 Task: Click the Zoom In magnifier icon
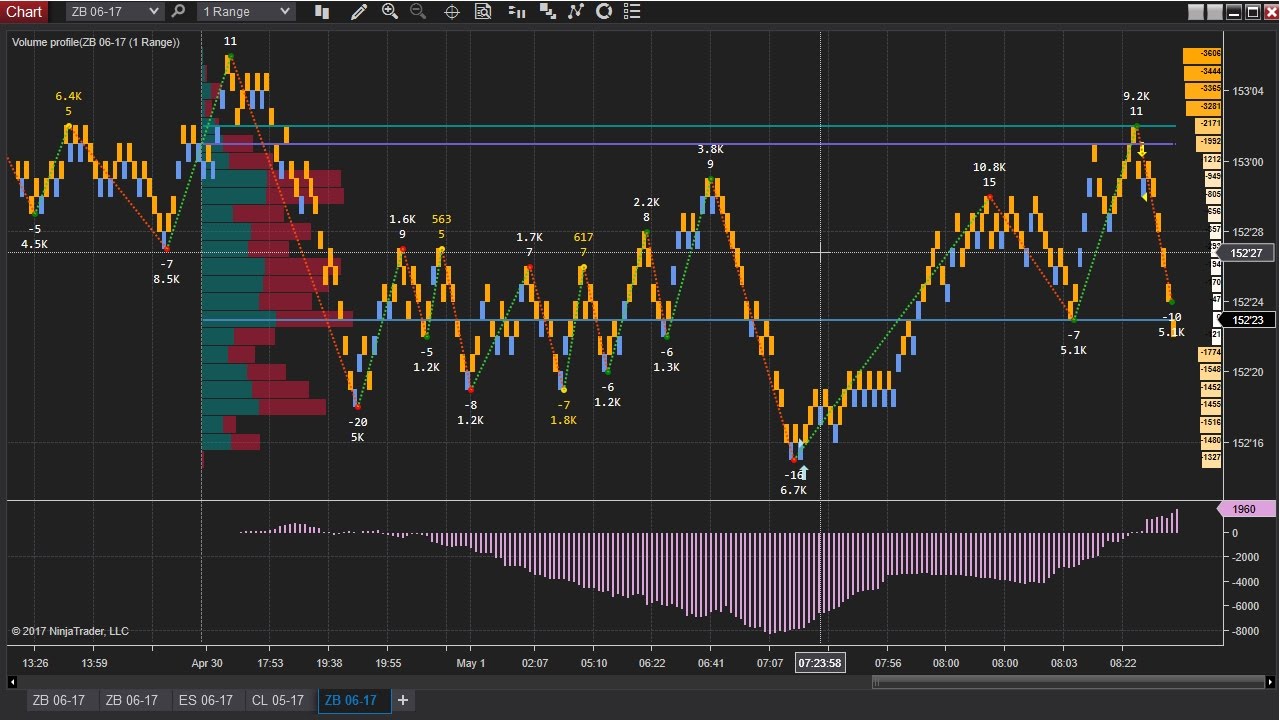[x=390, y=11]
